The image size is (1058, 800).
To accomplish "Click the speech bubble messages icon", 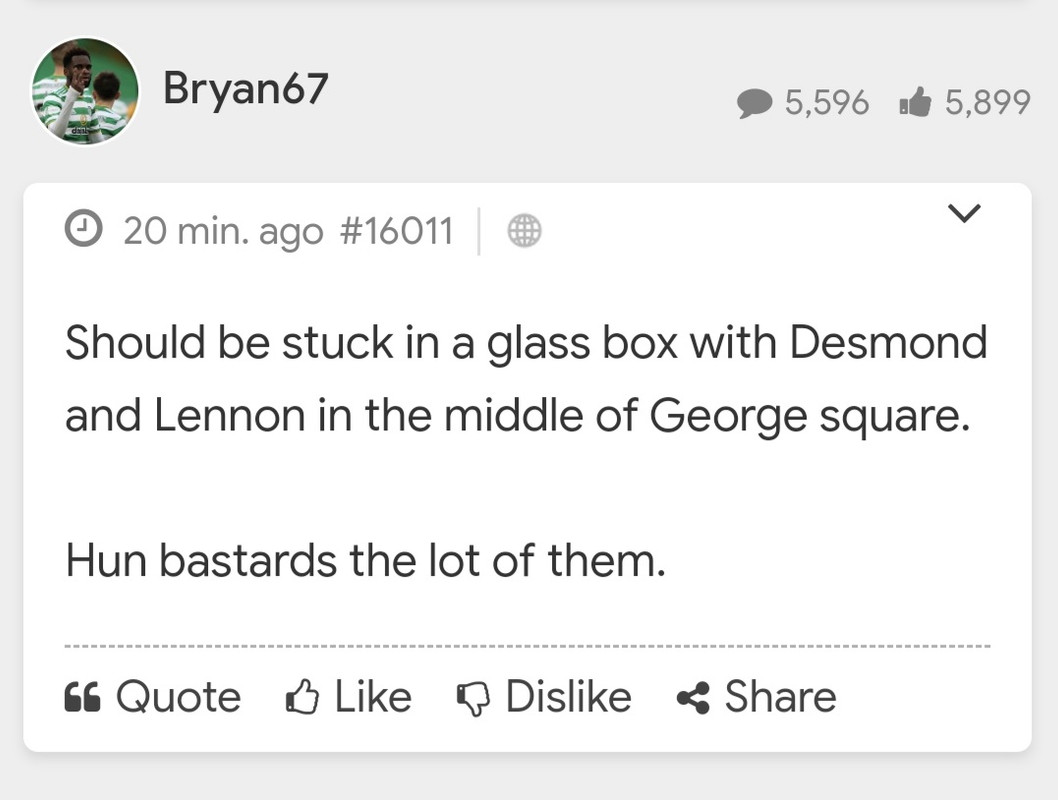I will click(755, 103).
